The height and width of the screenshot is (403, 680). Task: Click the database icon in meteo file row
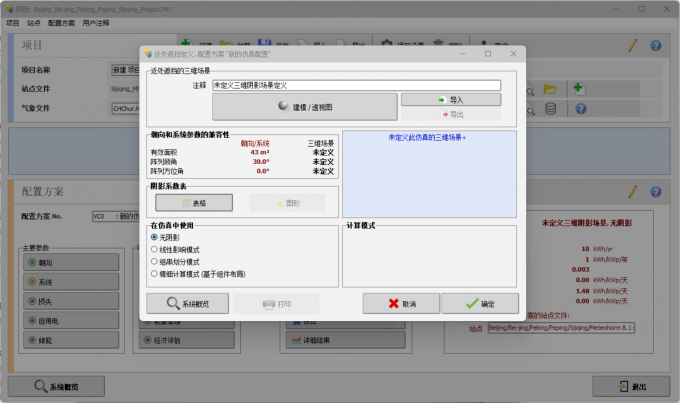pyautogui.click(x=550, y=108)
